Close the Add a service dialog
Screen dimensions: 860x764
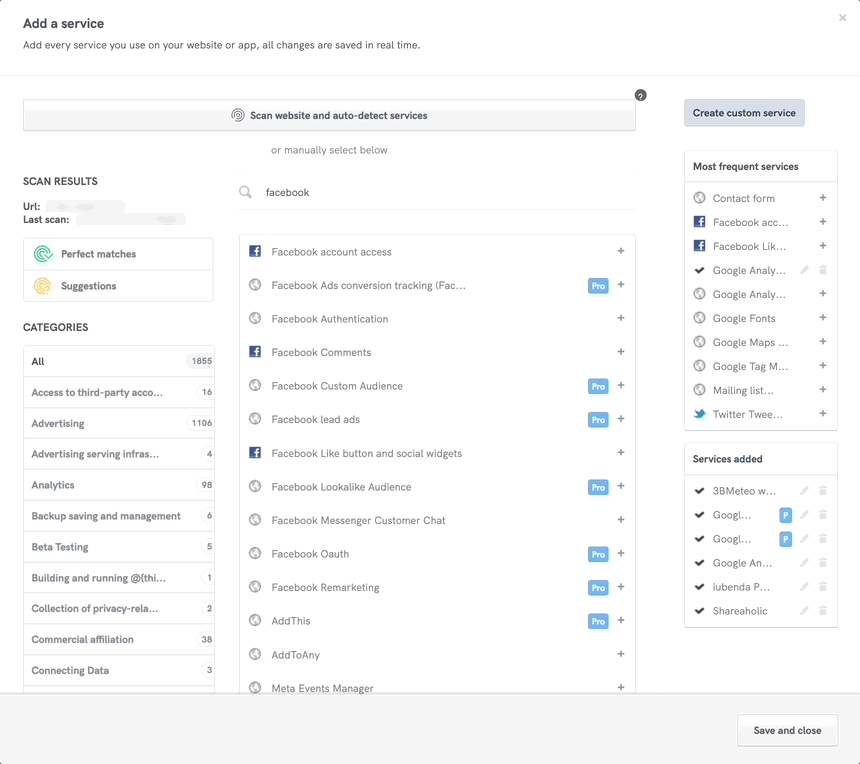[x=842, y=18]
